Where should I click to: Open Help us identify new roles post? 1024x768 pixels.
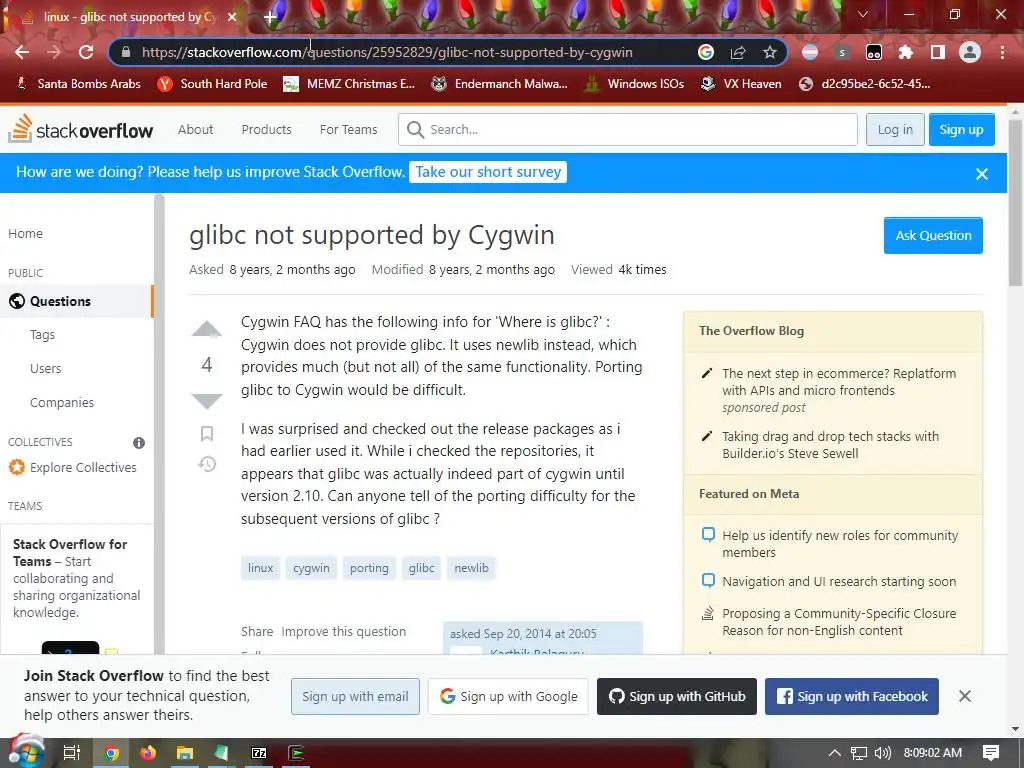click(840, 543)
